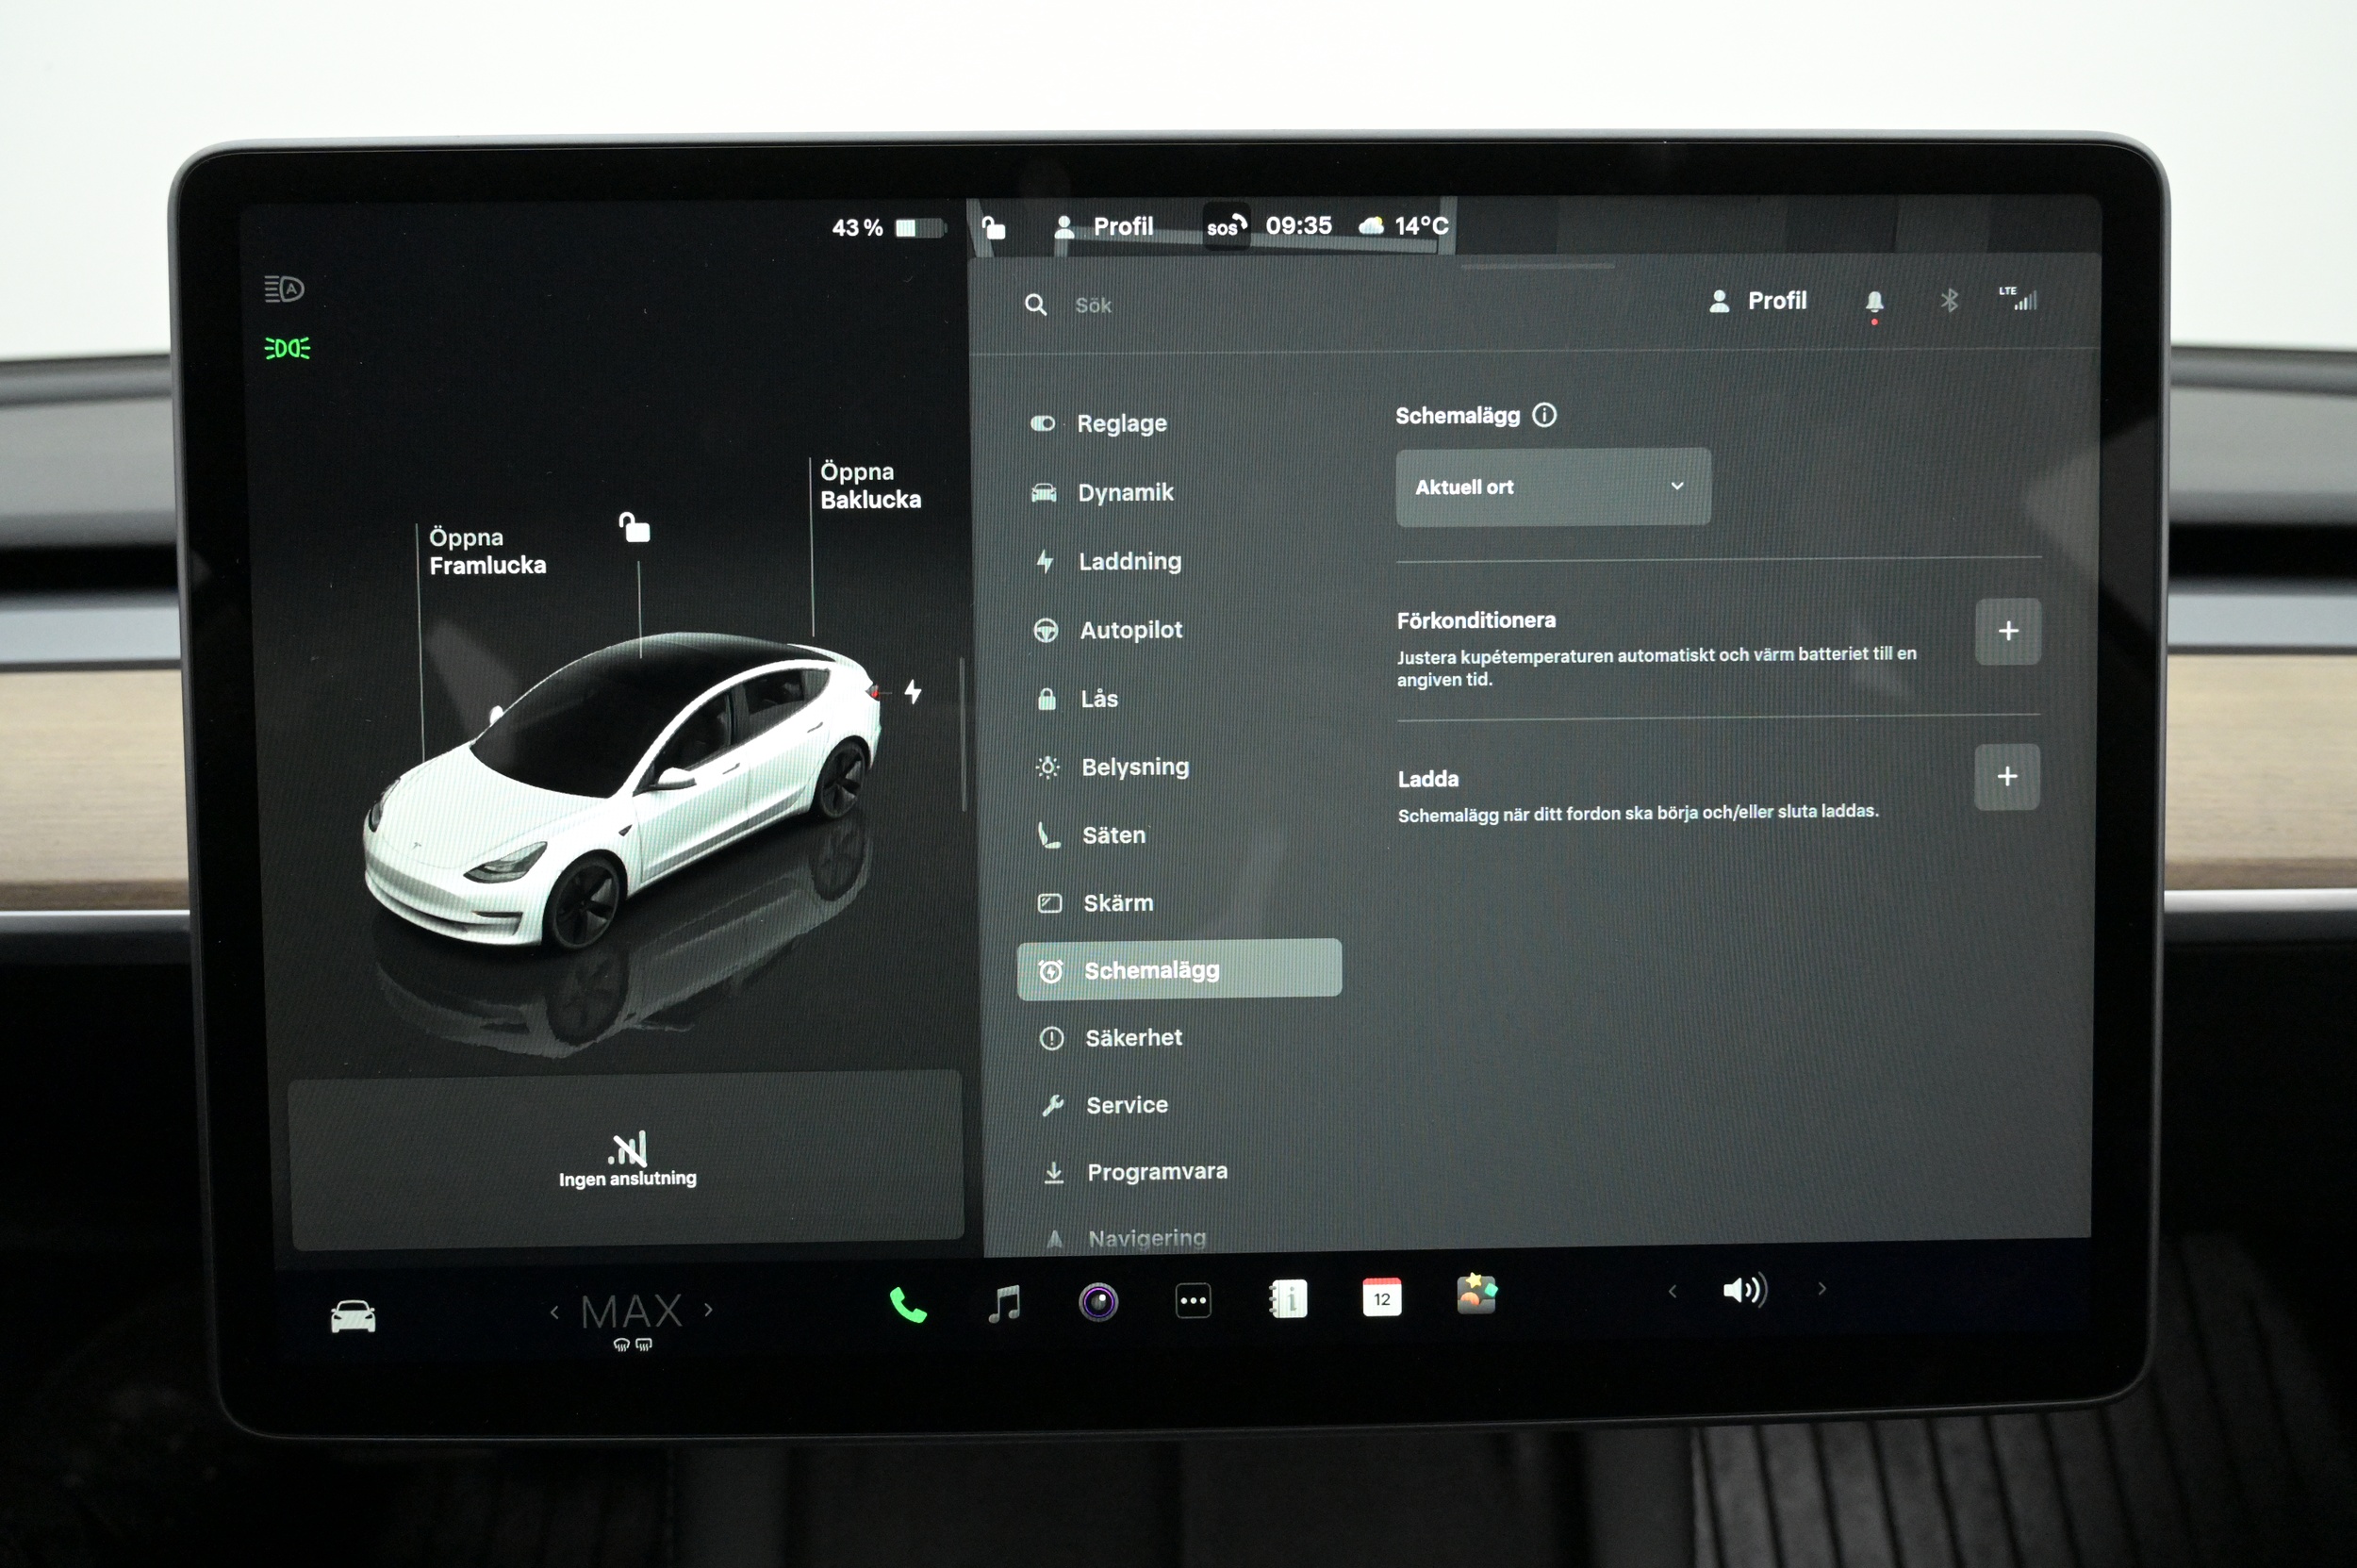Open the music player icon
This screenshot has height=1568, width=2357.
(x=1004, y=1303)
